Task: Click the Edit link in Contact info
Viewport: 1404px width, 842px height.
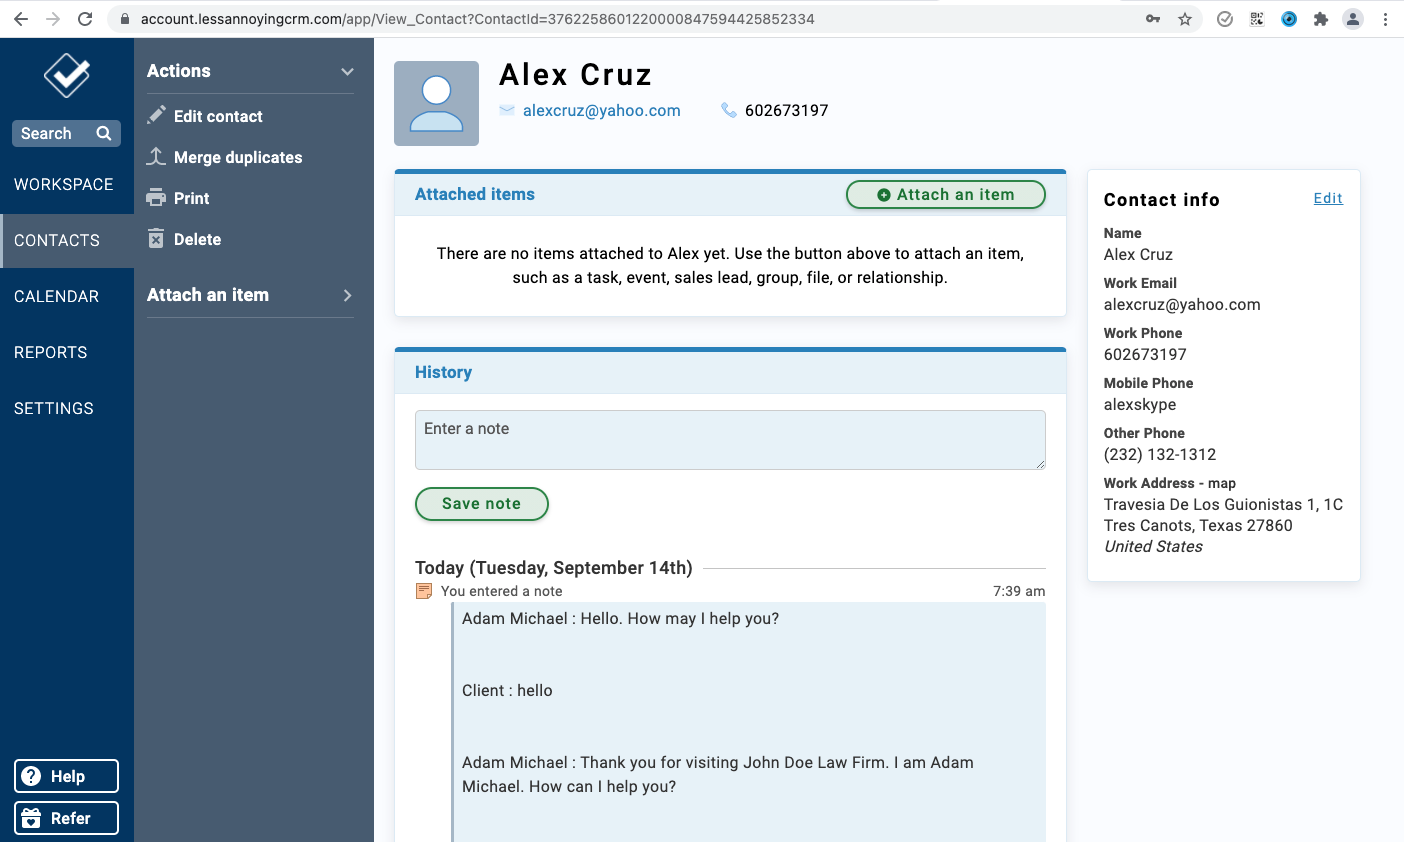Action: click(1328, 198)
